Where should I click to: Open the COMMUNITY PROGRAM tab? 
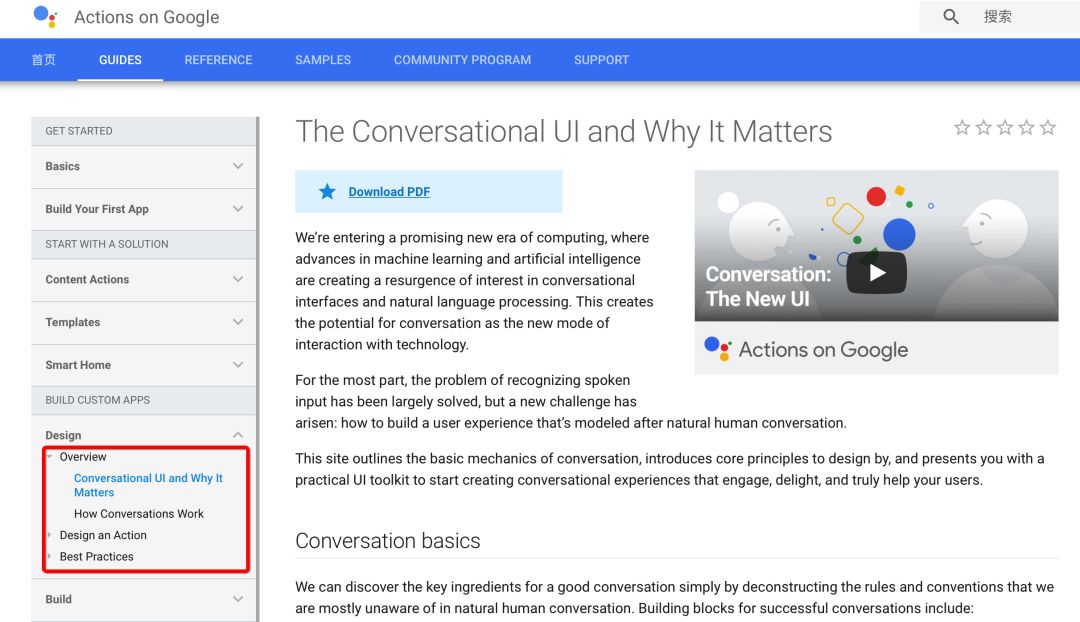[x=462, y=60]
